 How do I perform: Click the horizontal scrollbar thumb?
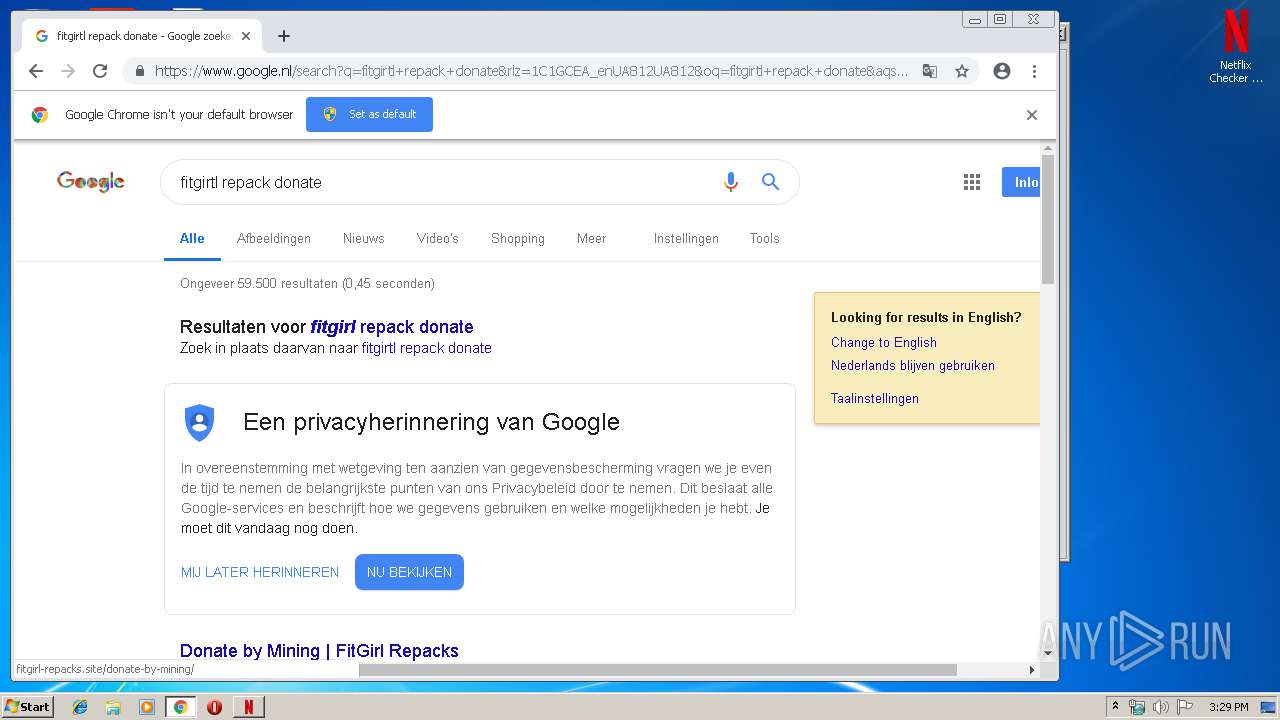click(x=658, y=669)
